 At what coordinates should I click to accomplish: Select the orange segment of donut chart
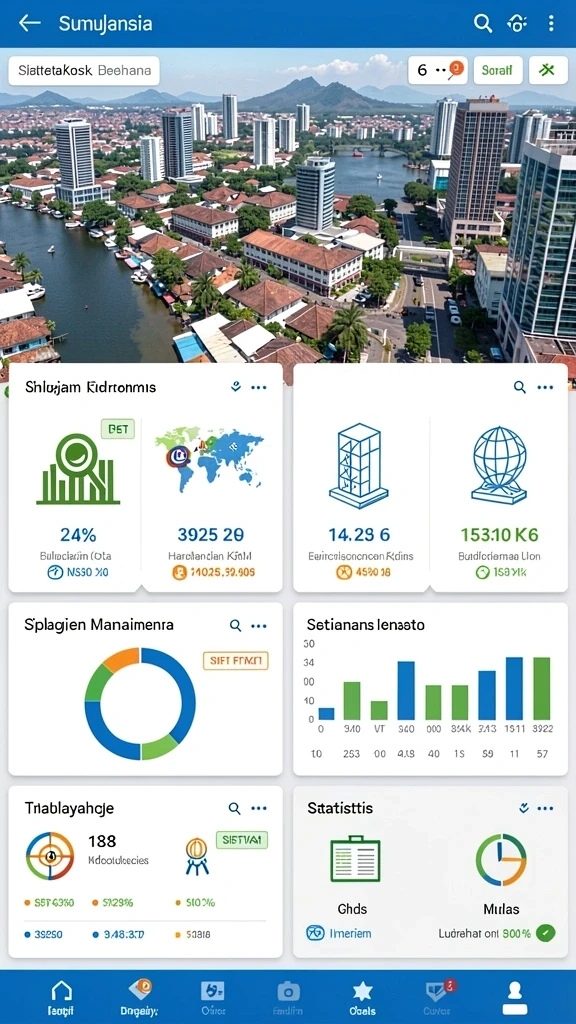click(122, 660)
